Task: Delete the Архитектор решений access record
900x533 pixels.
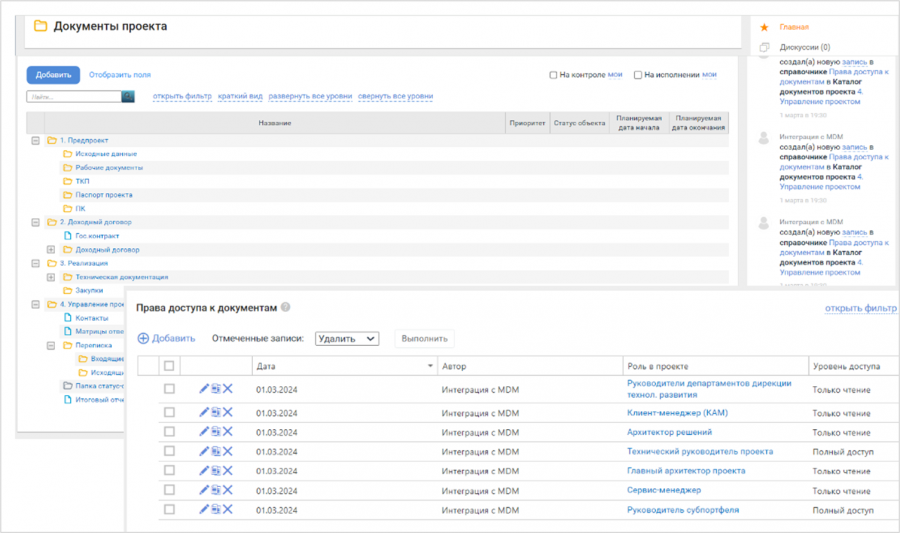Action: (x=228, y=431)
